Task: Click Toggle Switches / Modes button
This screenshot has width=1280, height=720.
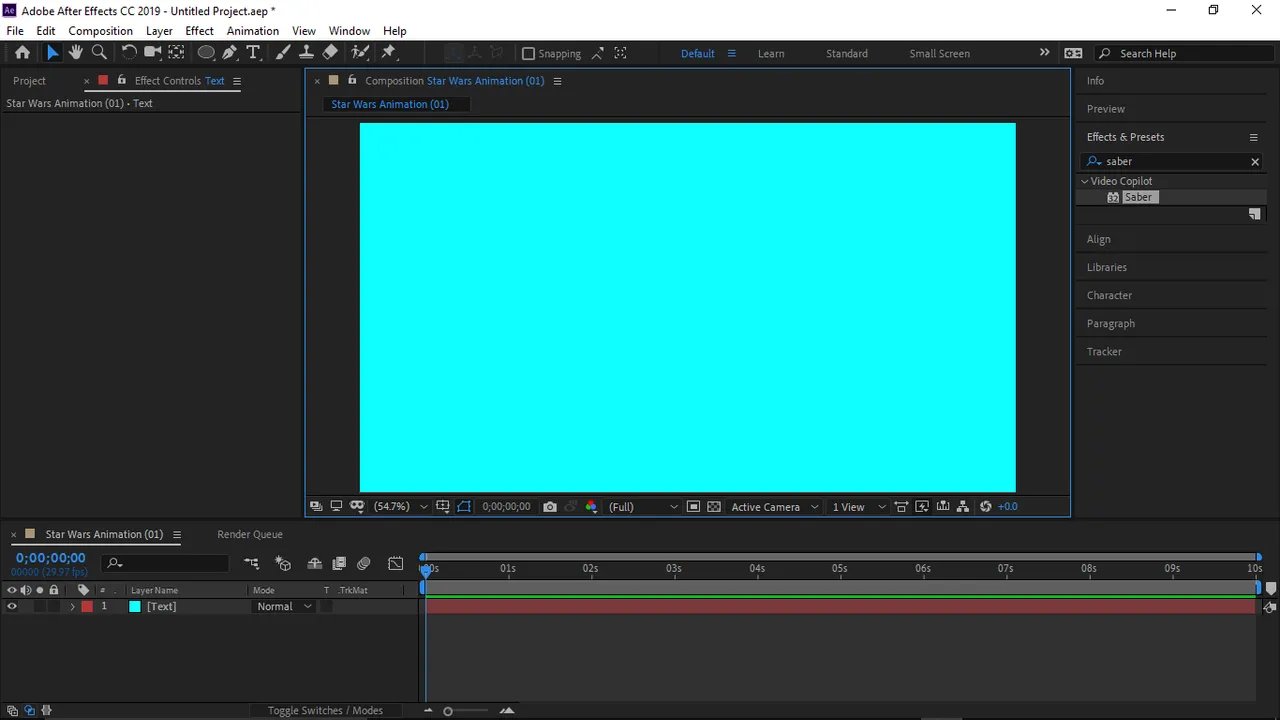Action: click(325, 710)
